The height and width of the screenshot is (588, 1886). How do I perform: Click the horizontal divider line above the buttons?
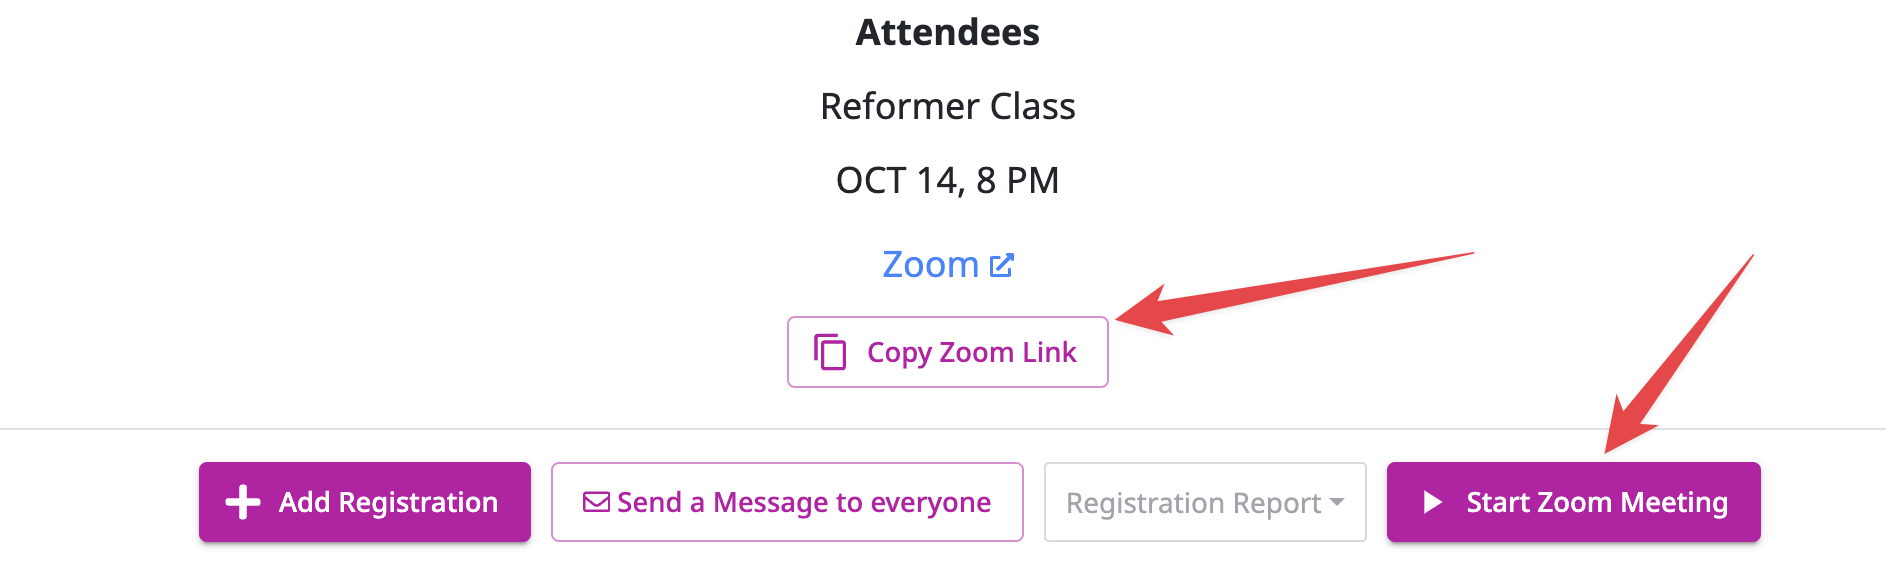tap(943, 429)
